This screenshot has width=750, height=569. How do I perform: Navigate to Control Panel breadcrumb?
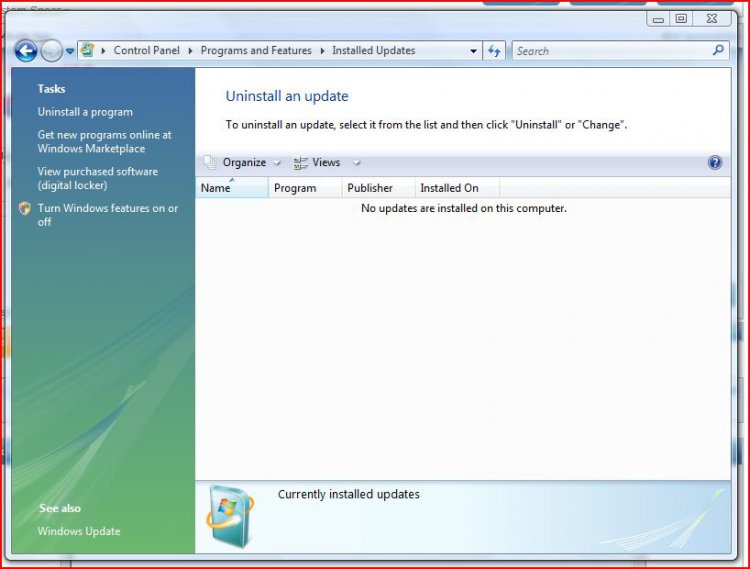coord(146,51)
